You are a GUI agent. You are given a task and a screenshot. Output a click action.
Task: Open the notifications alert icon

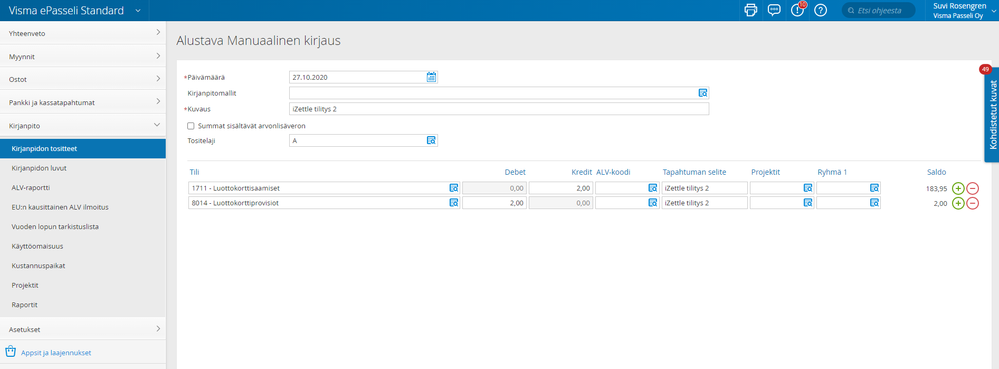click(797, 10)
